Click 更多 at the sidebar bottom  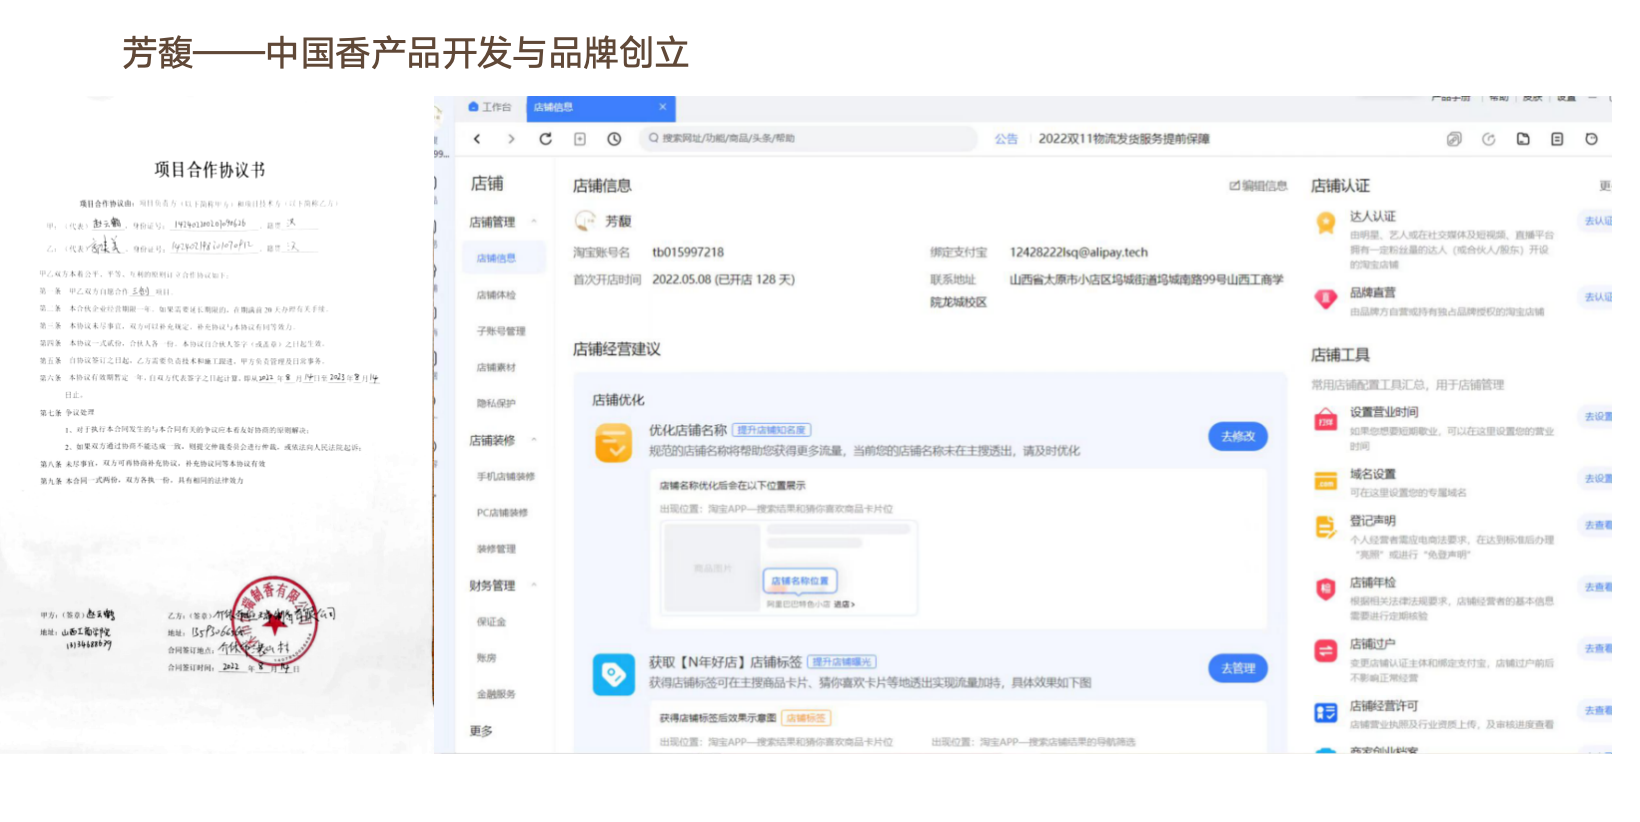pyautogui.click(x=482, y=731)
